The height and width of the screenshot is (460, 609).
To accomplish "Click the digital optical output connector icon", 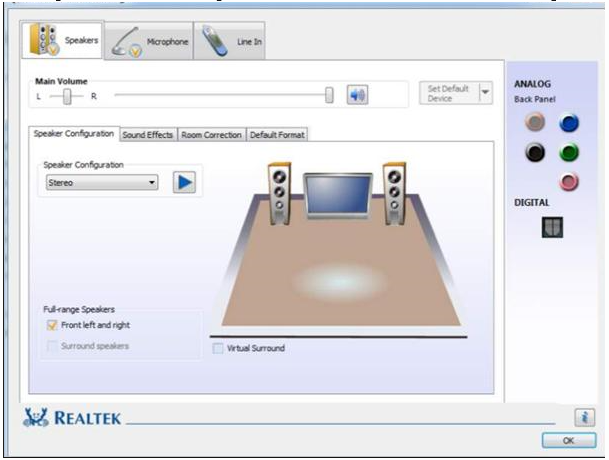I will [552, 227].
